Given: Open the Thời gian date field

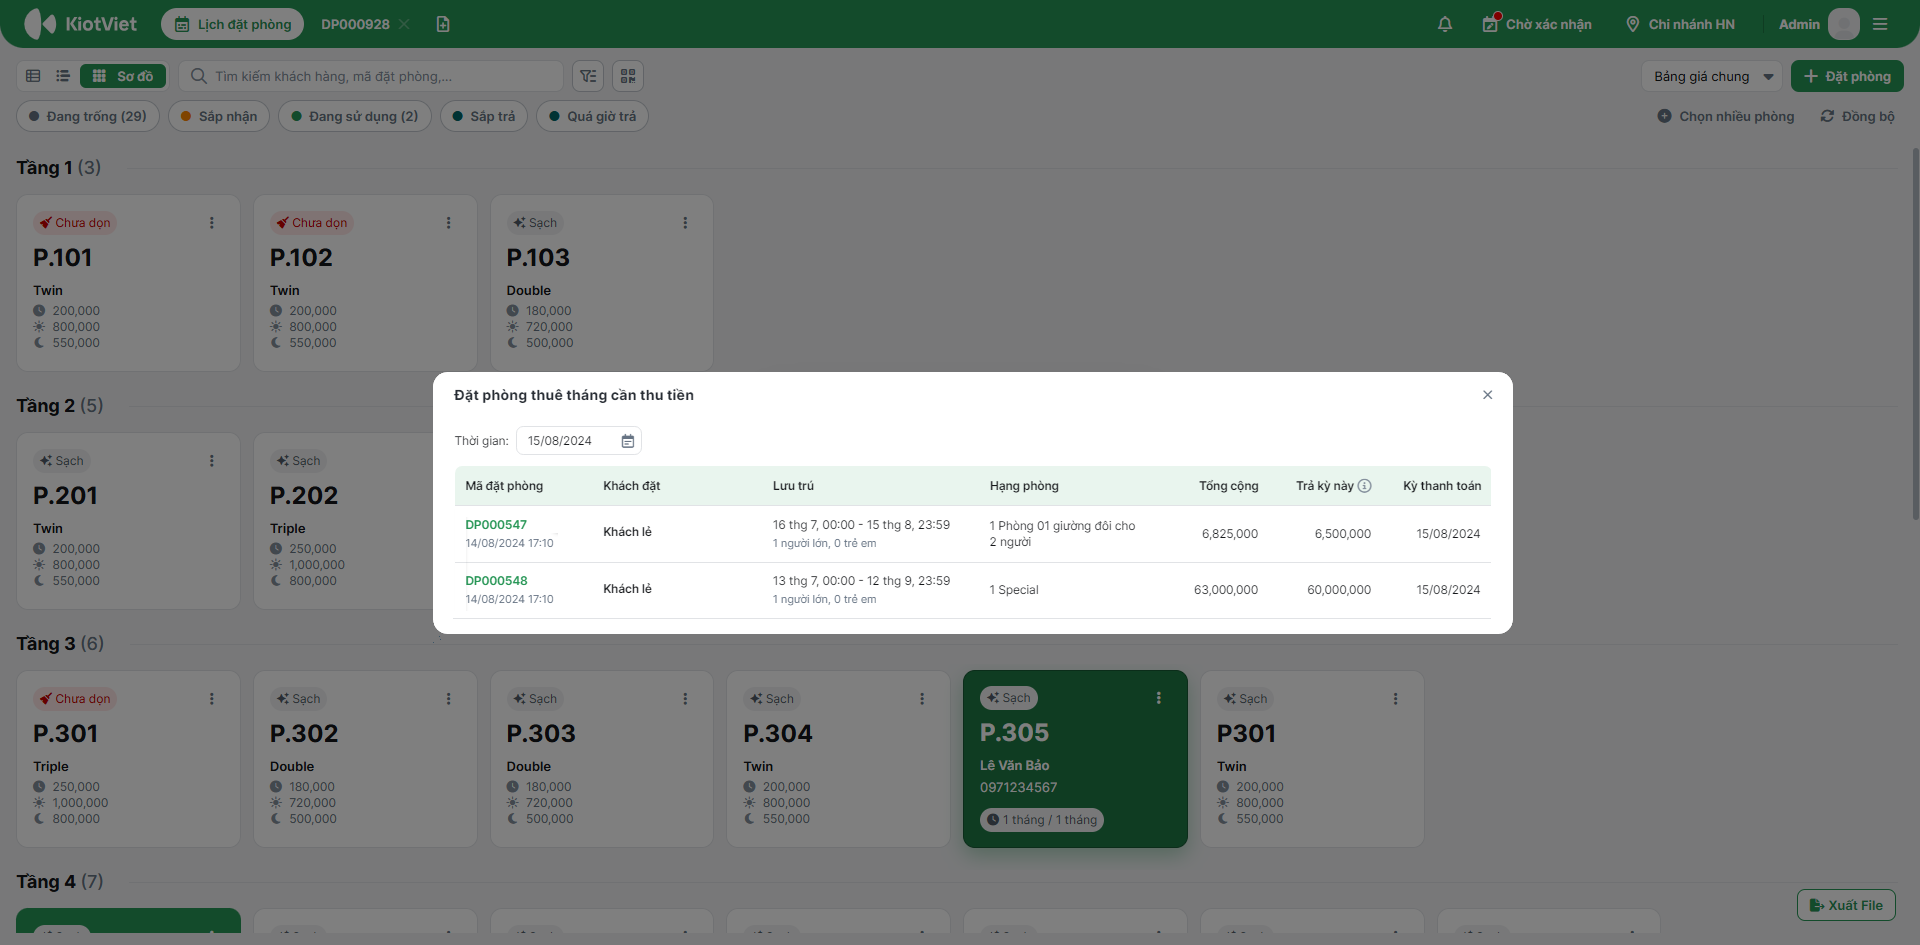Looking at the screenshot, I should [x=579, y=441].
